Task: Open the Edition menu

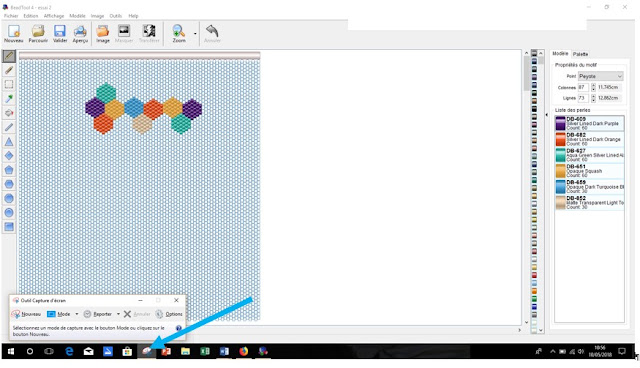Action: click(x=31, y=16)
